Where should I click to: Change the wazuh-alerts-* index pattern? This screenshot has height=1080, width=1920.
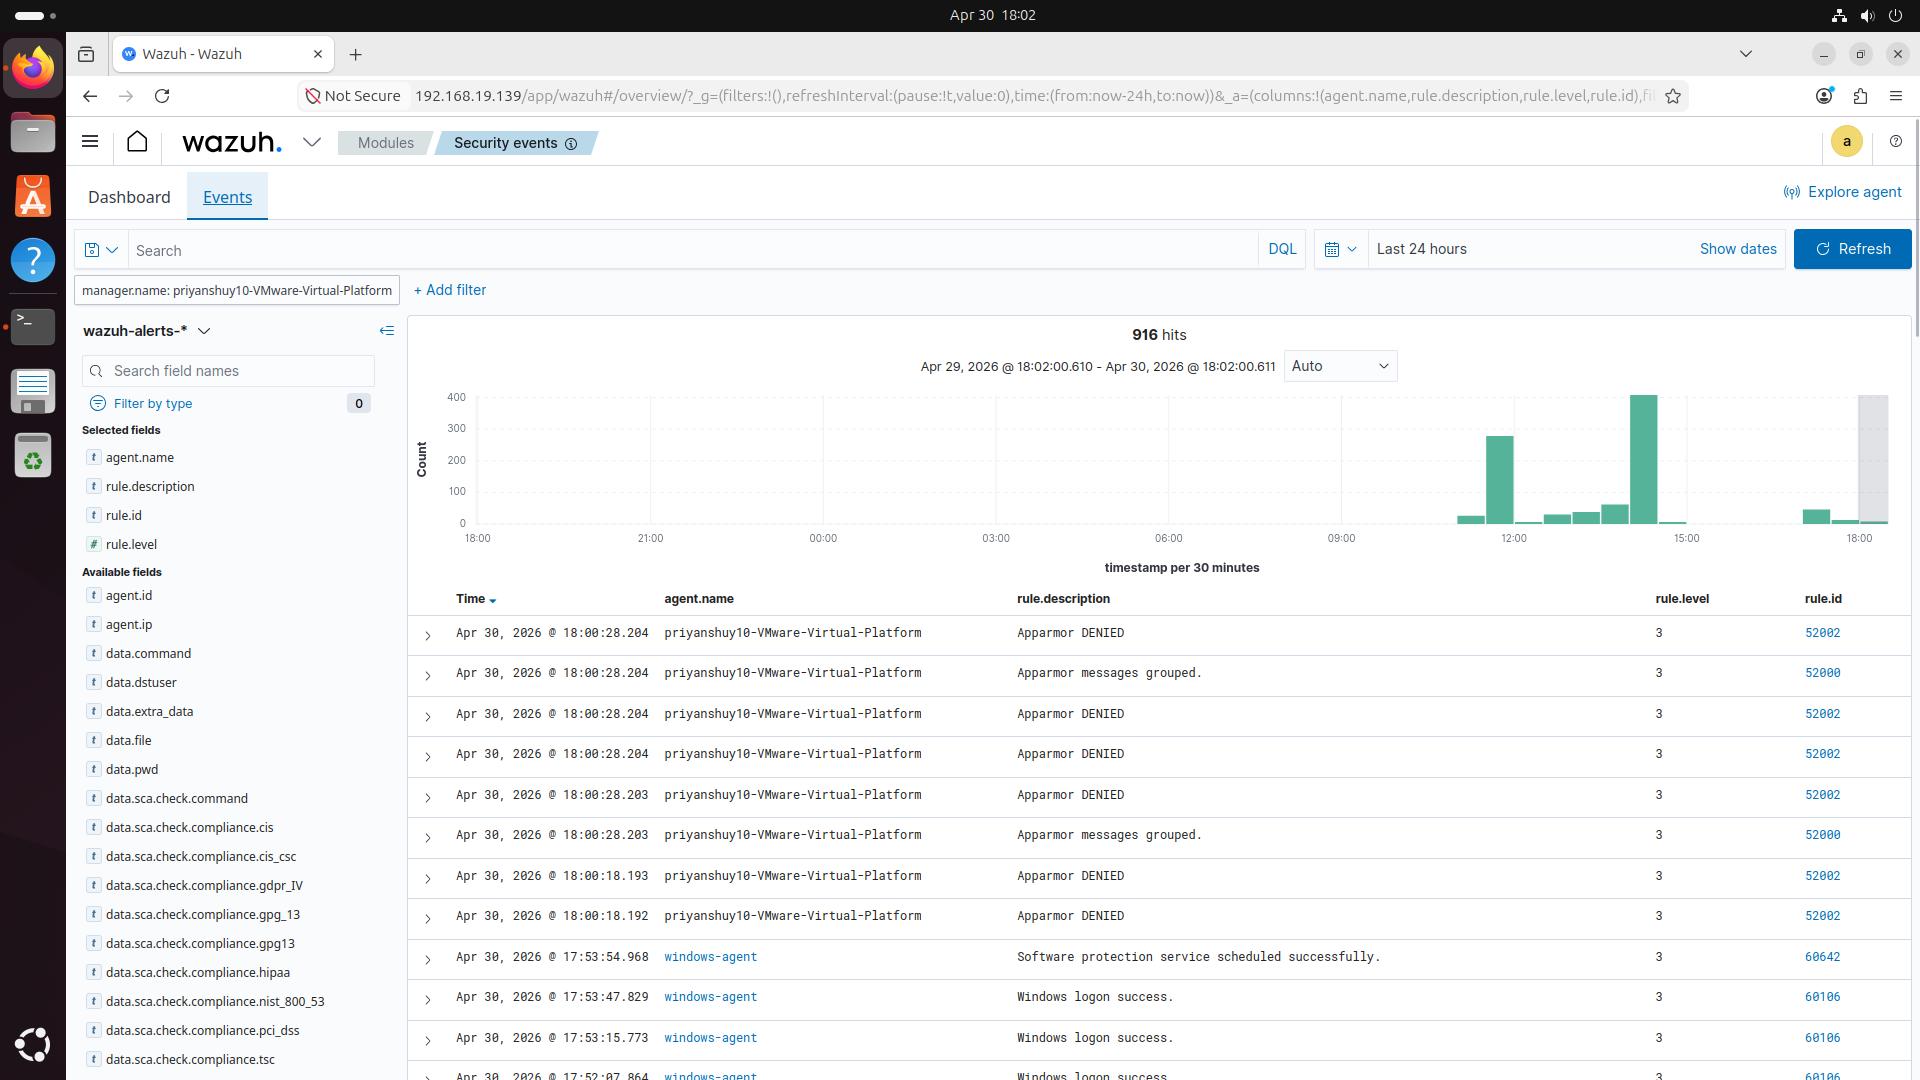(147, 331)
